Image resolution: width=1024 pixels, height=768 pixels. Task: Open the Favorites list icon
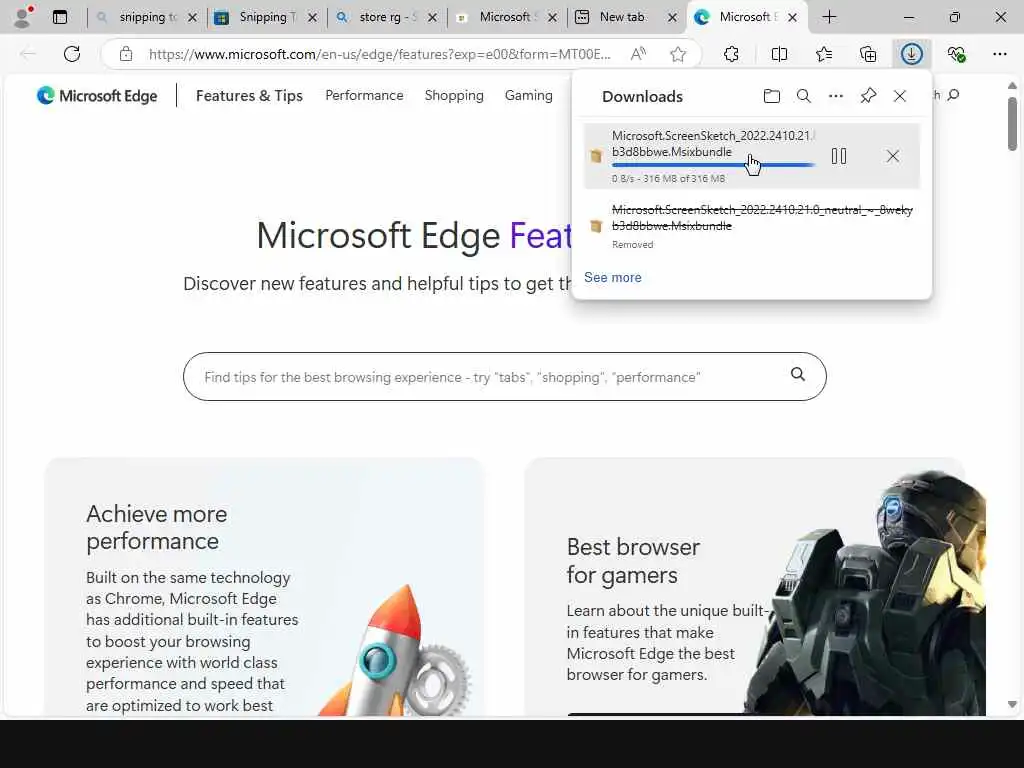pyautogui.click(x=824, y=54)
